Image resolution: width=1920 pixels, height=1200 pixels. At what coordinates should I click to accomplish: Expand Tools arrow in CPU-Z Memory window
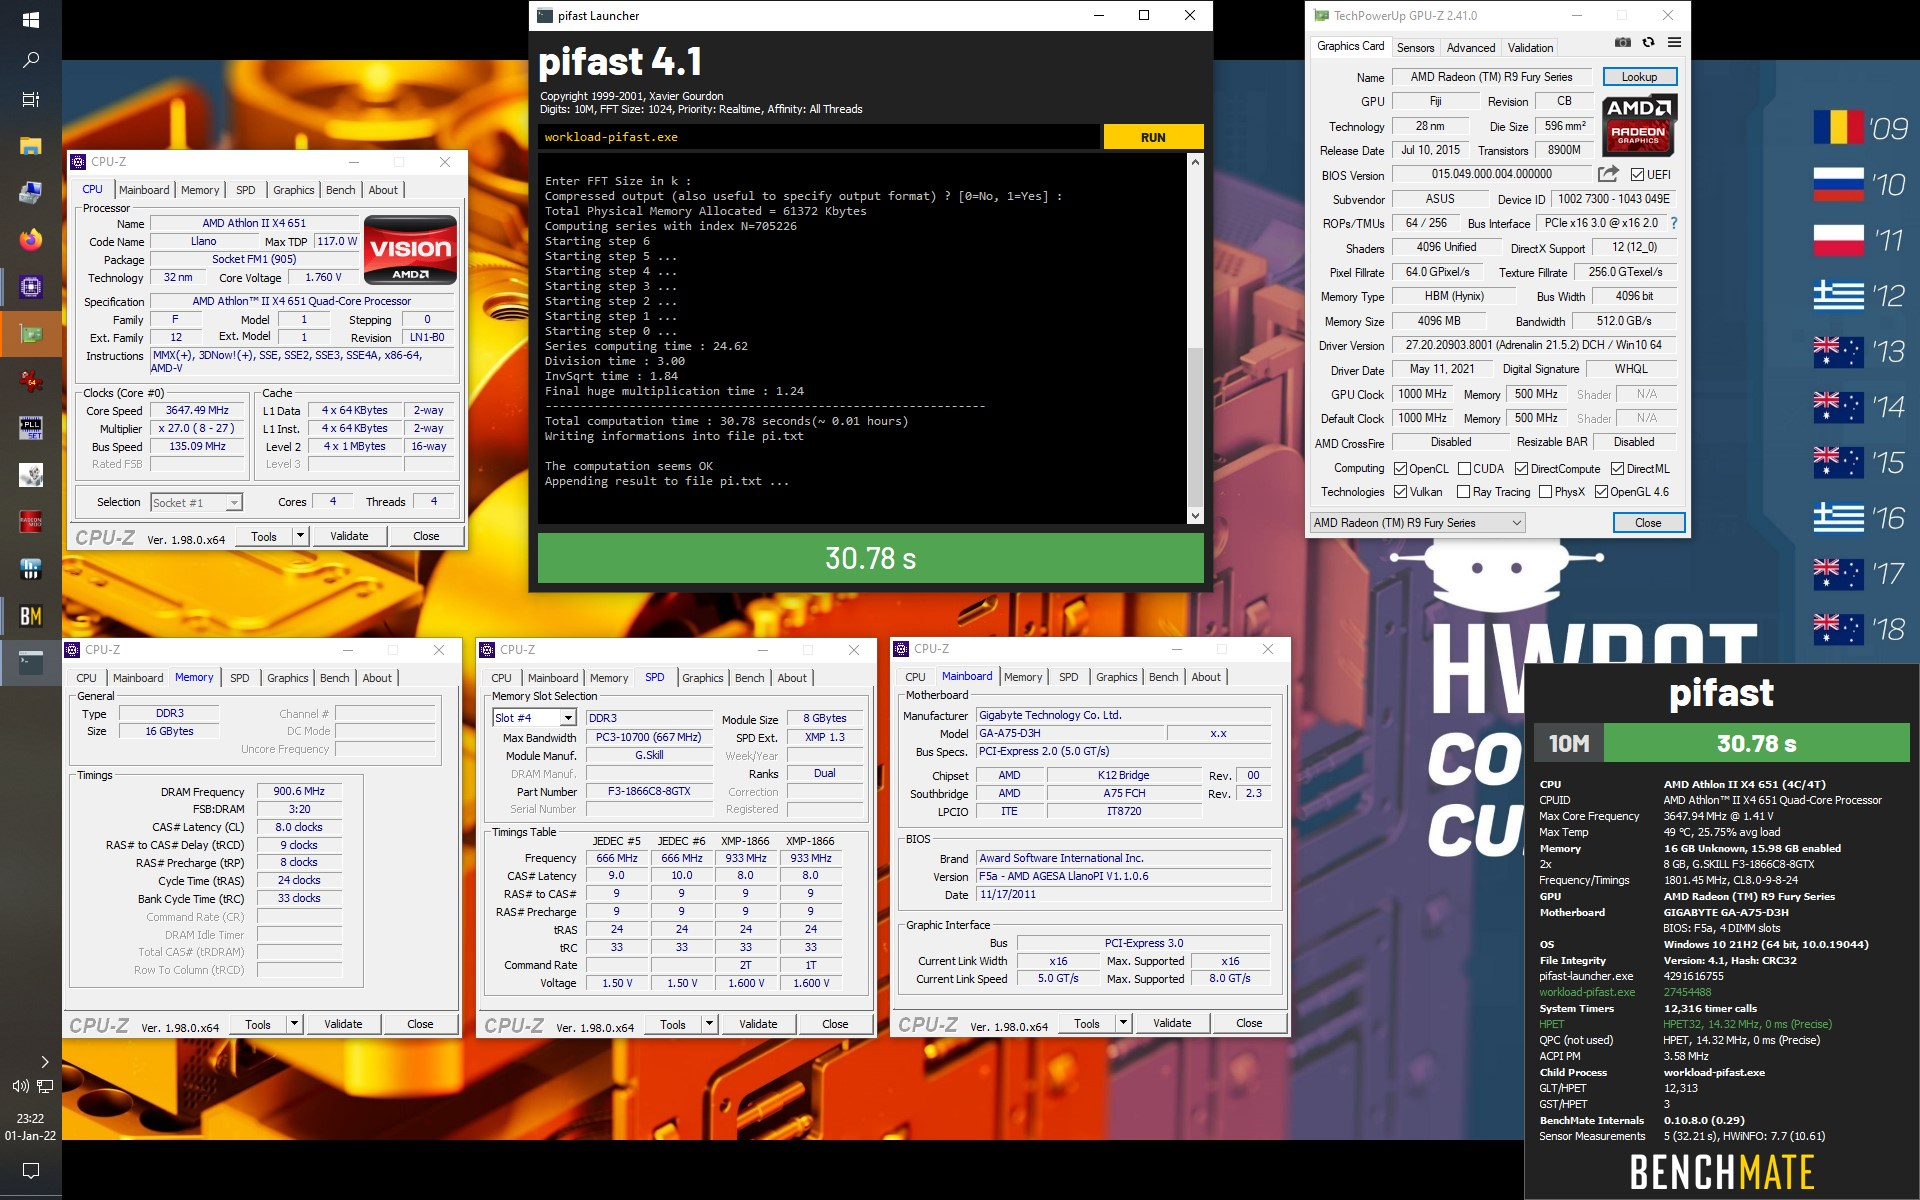coord(294,1024)
